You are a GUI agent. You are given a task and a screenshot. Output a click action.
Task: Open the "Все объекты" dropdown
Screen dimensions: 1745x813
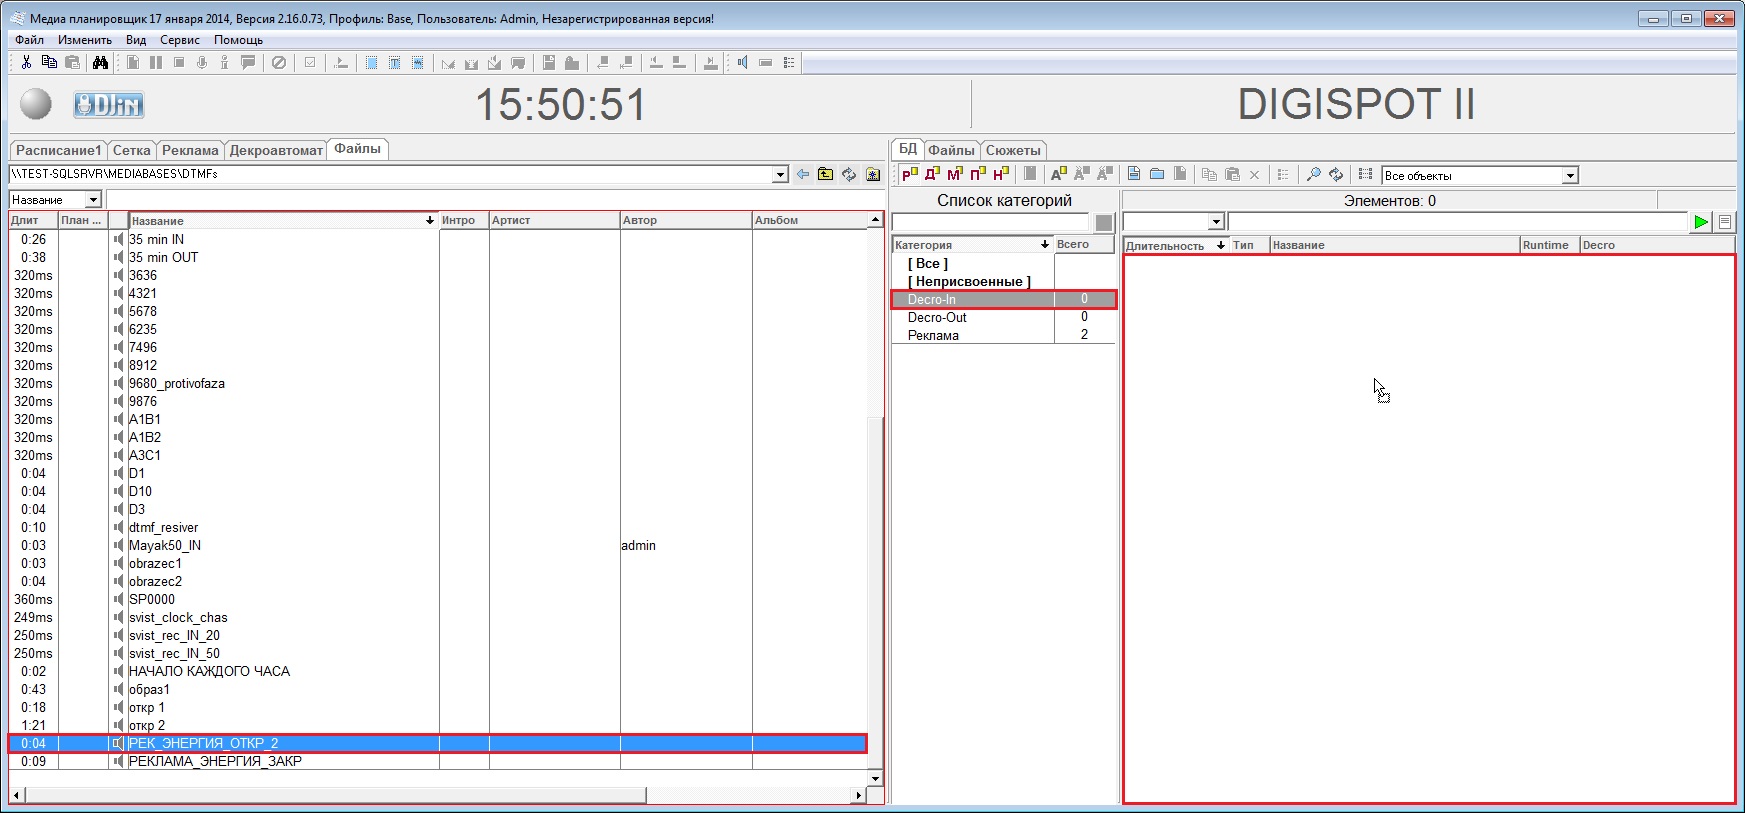tap(1570, 176)
